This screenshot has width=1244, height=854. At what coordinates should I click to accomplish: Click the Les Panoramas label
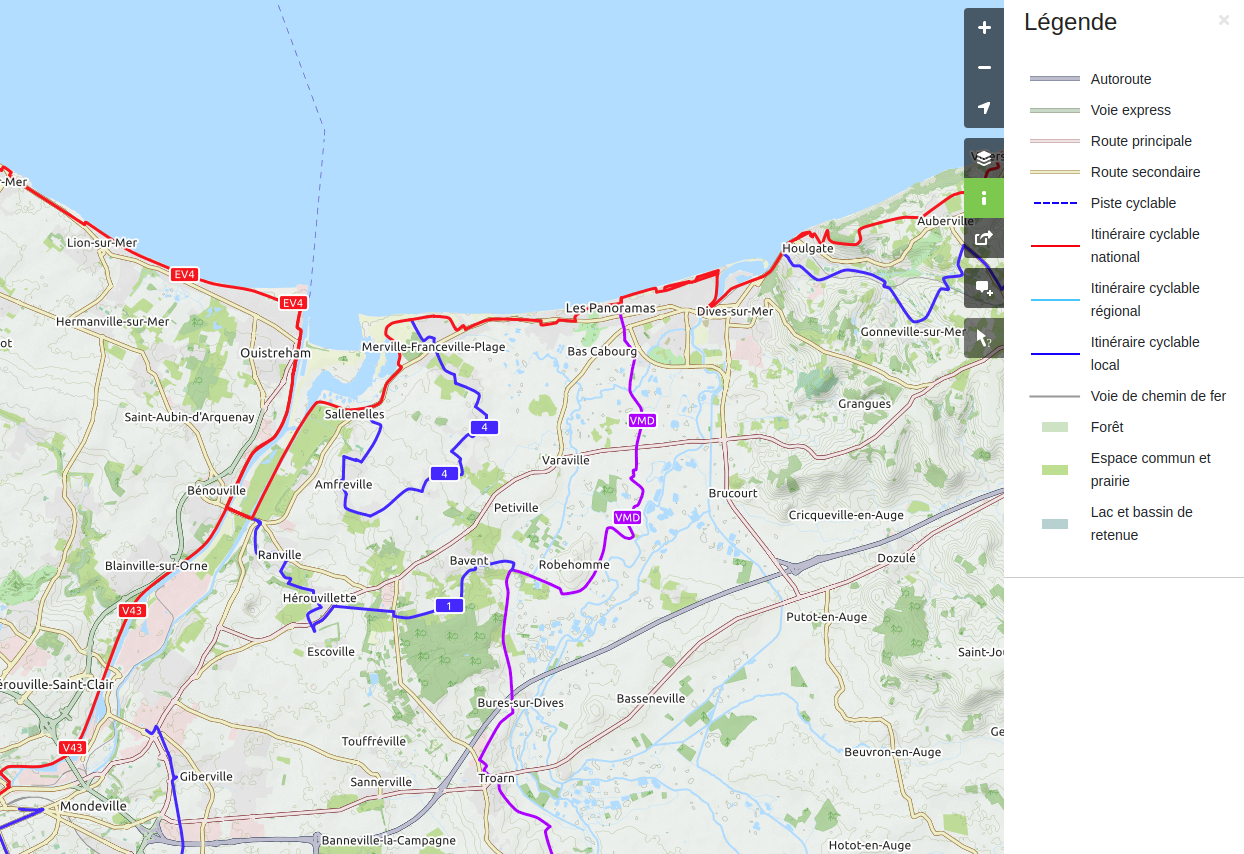tap(611, 308)
